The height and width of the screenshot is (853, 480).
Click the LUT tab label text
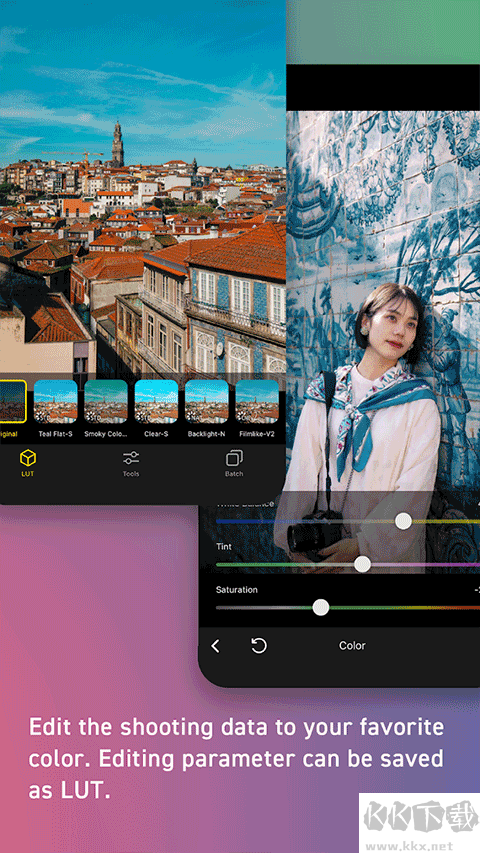(x=28, y=474)
